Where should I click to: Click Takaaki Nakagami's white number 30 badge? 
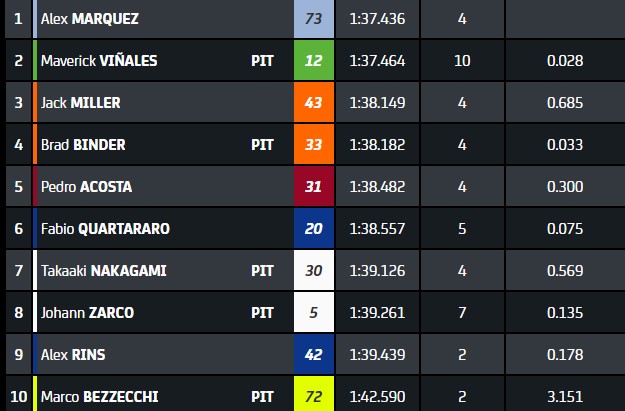coord(313,271)
